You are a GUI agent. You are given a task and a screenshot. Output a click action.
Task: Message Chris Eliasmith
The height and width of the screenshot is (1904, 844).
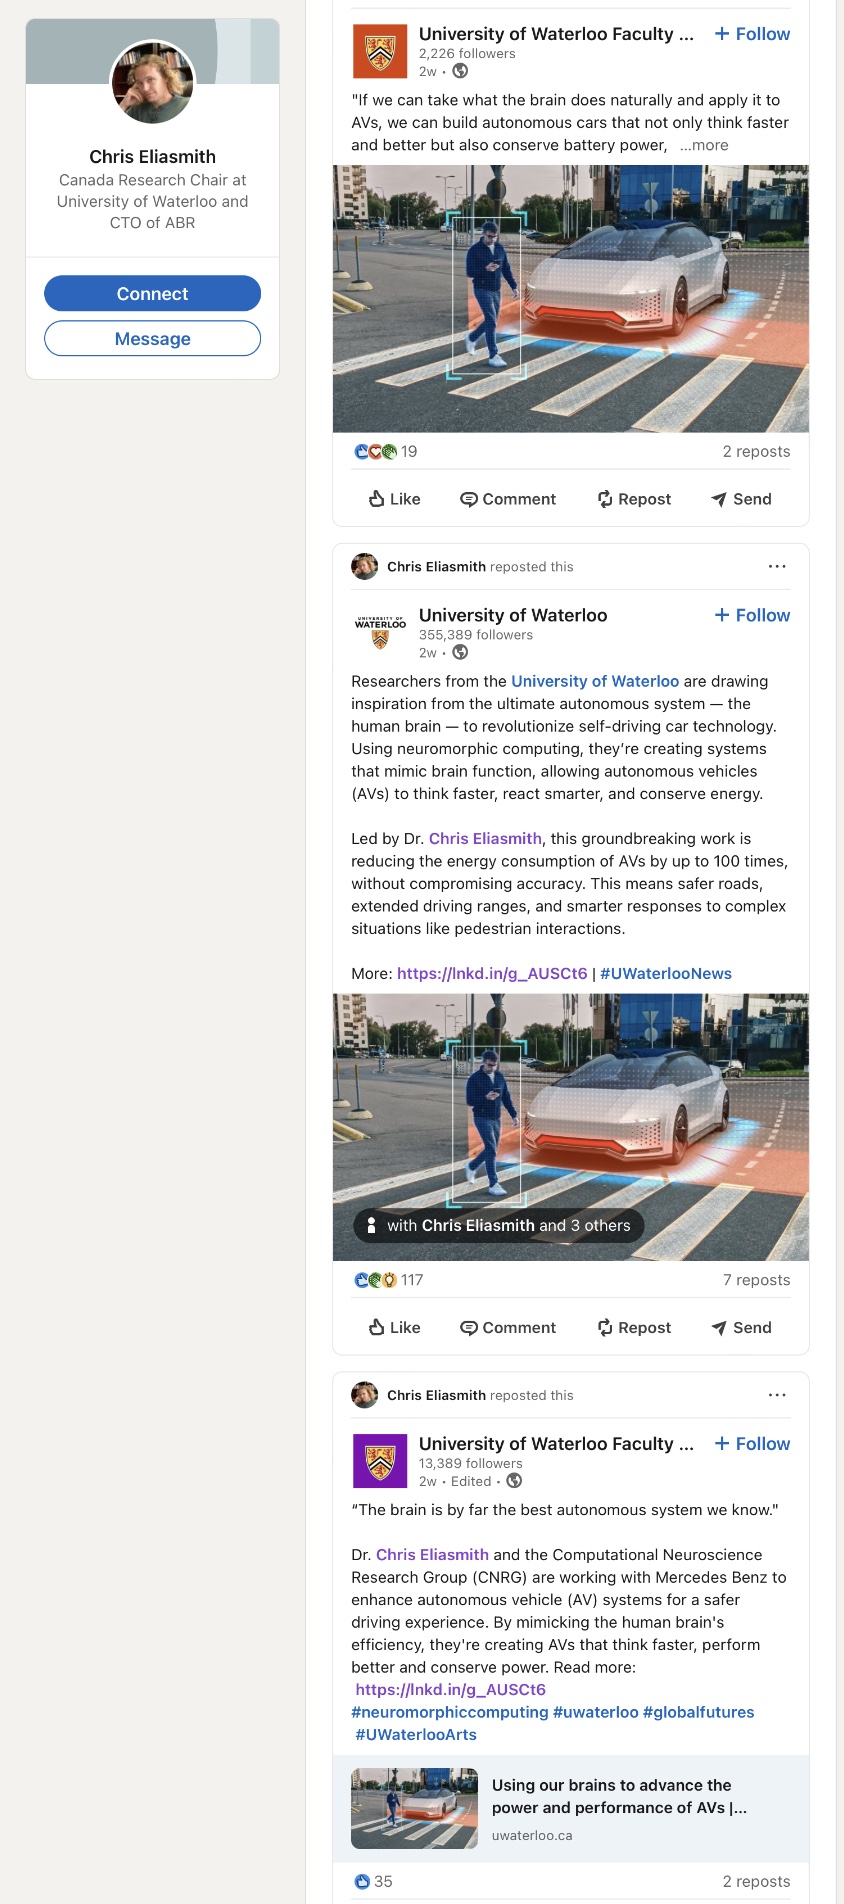point(152,339)
